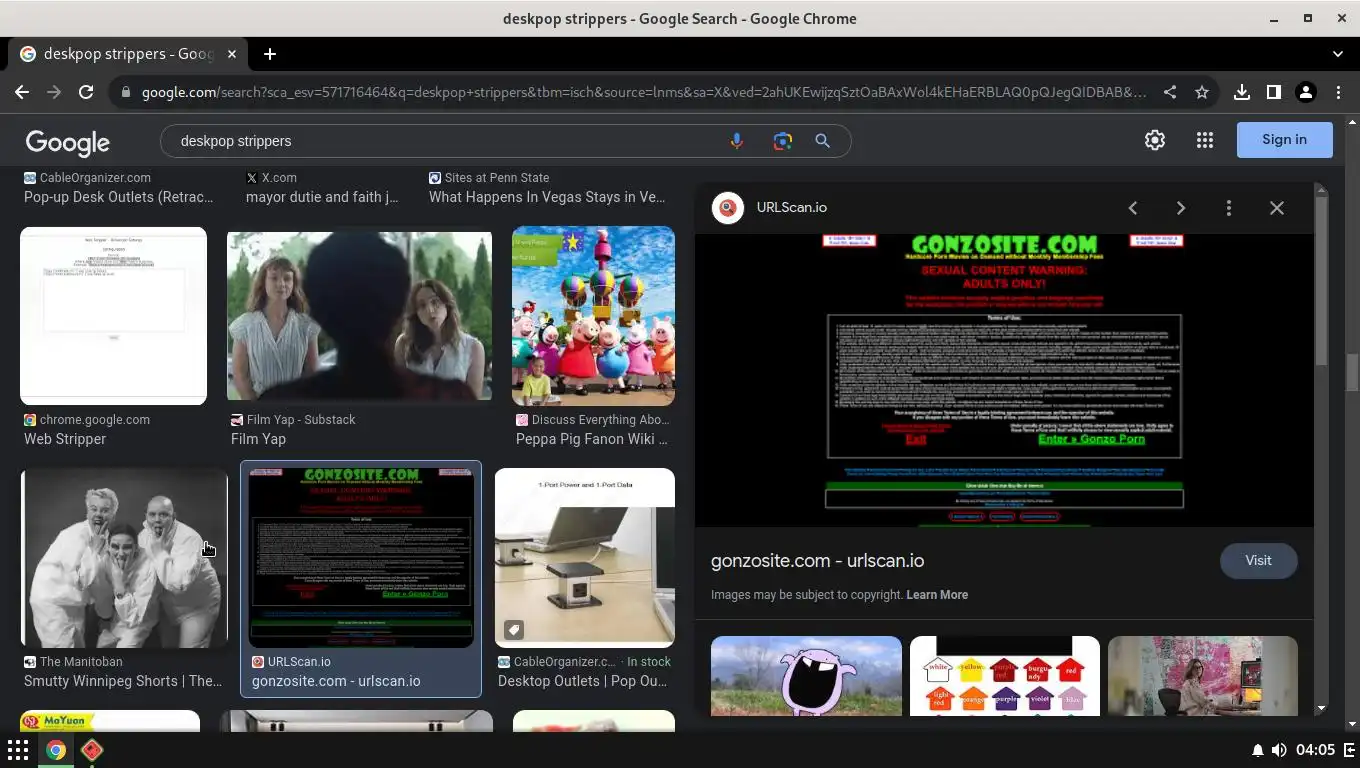The image size is (1360, 768).
Task: Open Google Lens camera search icon
Action: tap(782, 141)
